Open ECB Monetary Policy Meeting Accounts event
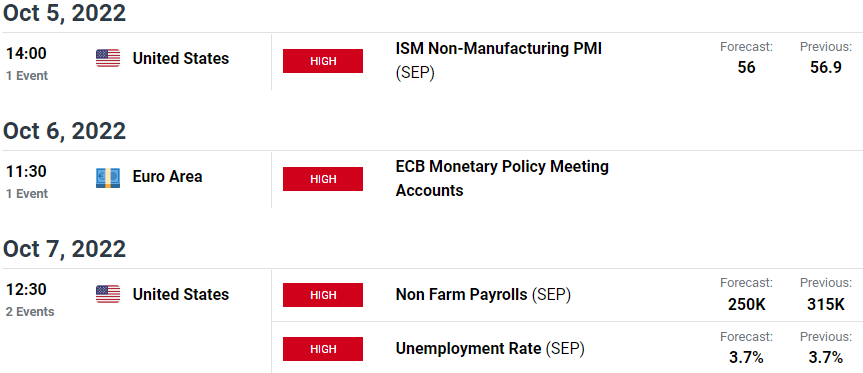 tap(502, 178)
